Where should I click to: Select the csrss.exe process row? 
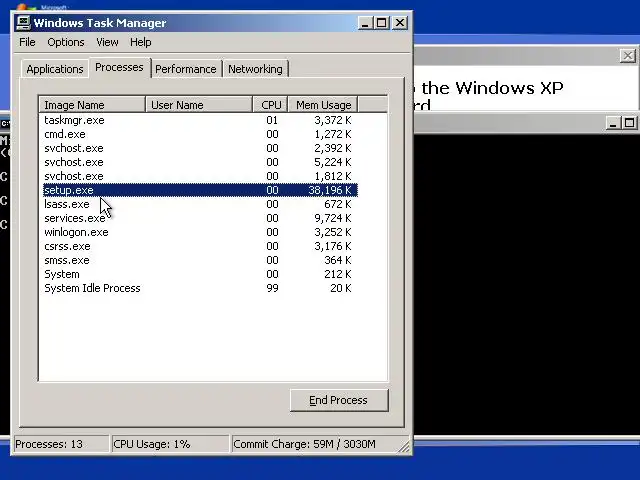[x=200, y=246]
